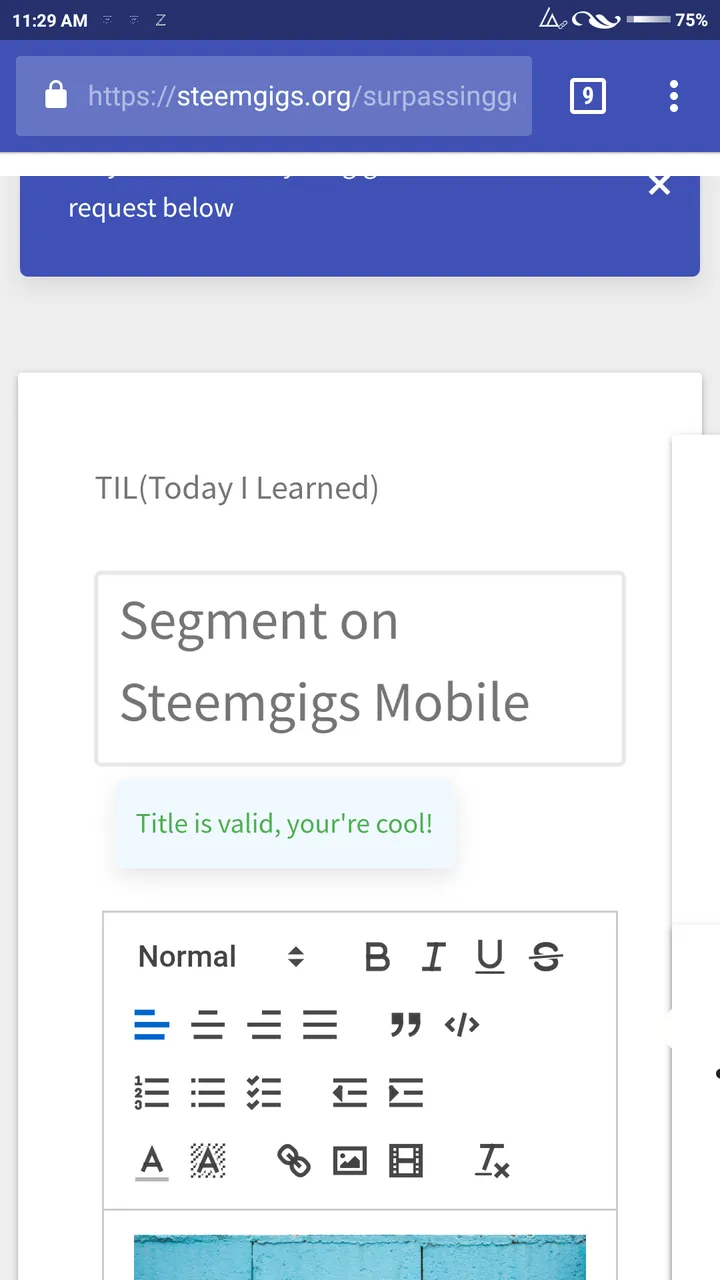Open browser three-dot menu
Screen dimensions: 720x1280
tap(674, 96)
